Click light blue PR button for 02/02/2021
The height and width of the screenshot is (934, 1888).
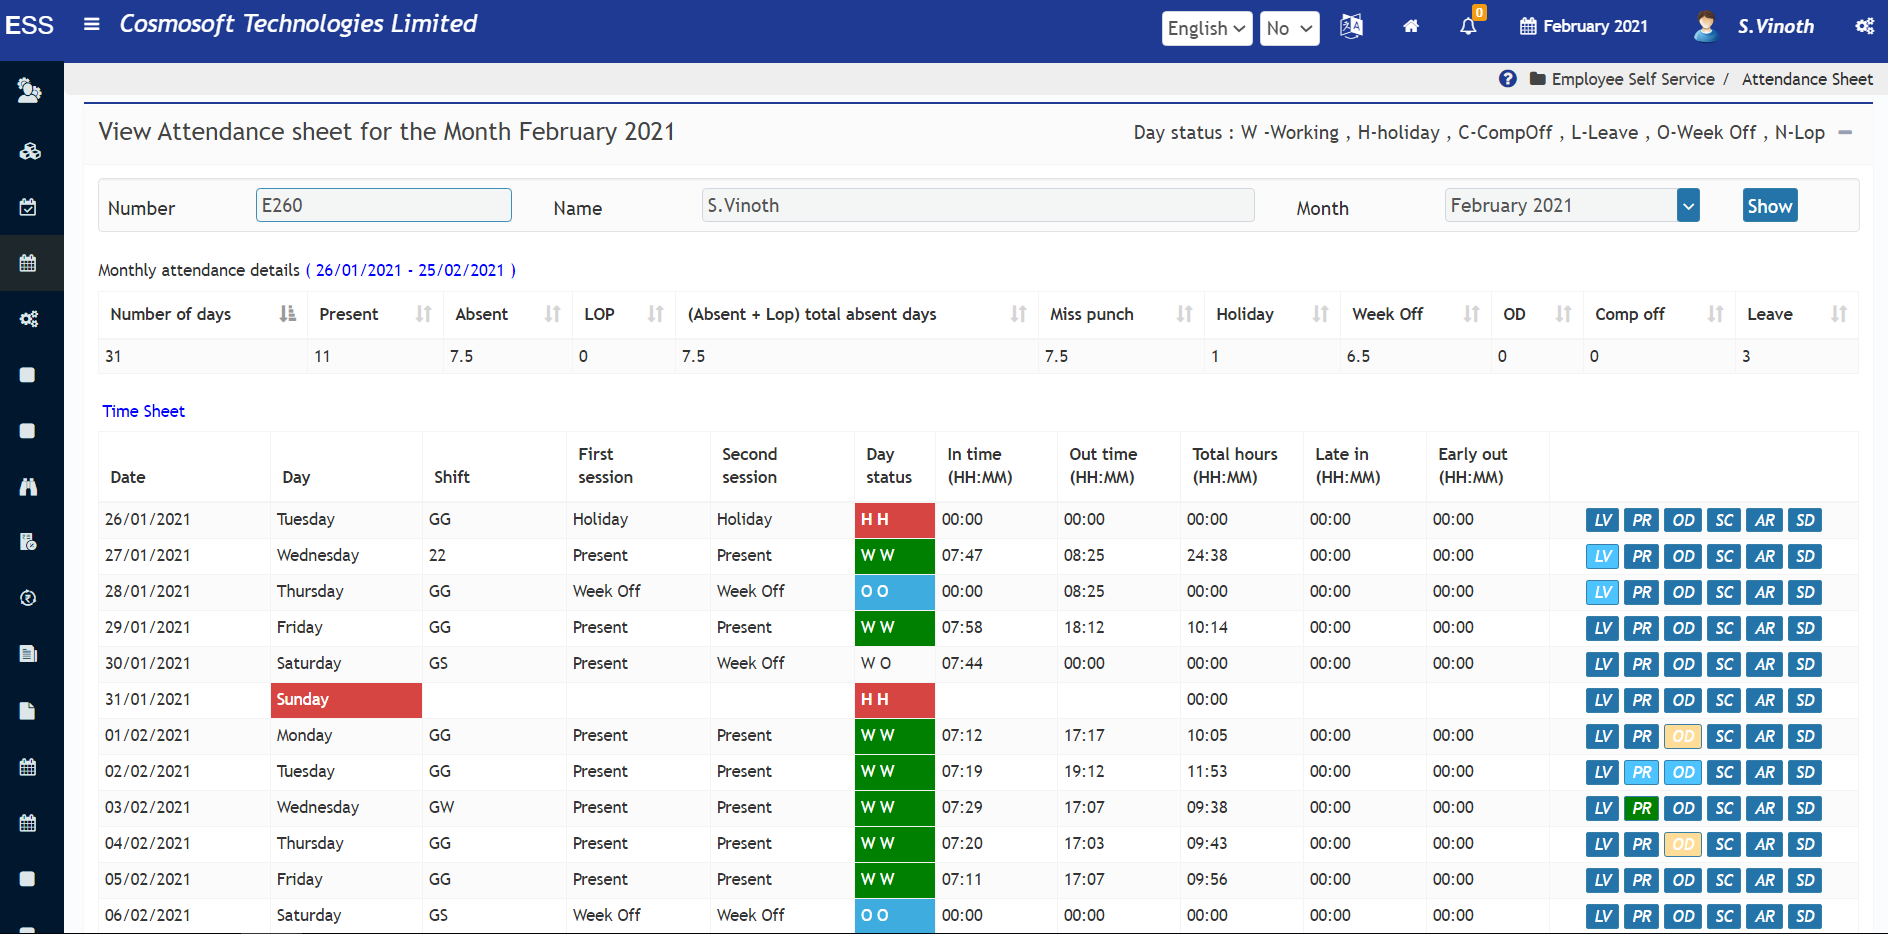point(1642,772)
